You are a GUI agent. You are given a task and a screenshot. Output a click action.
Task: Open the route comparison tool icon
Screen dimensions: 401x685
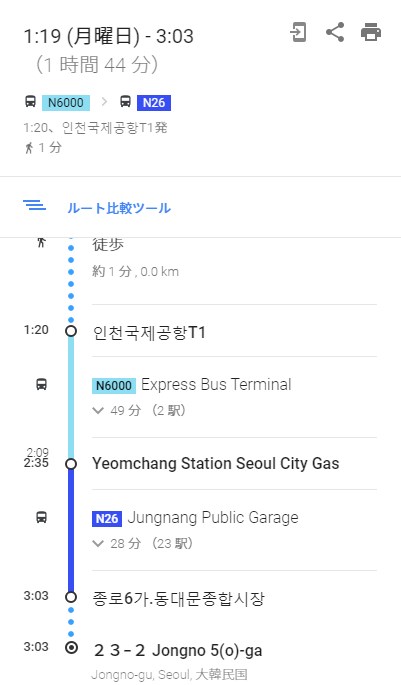tap(34, 205)
